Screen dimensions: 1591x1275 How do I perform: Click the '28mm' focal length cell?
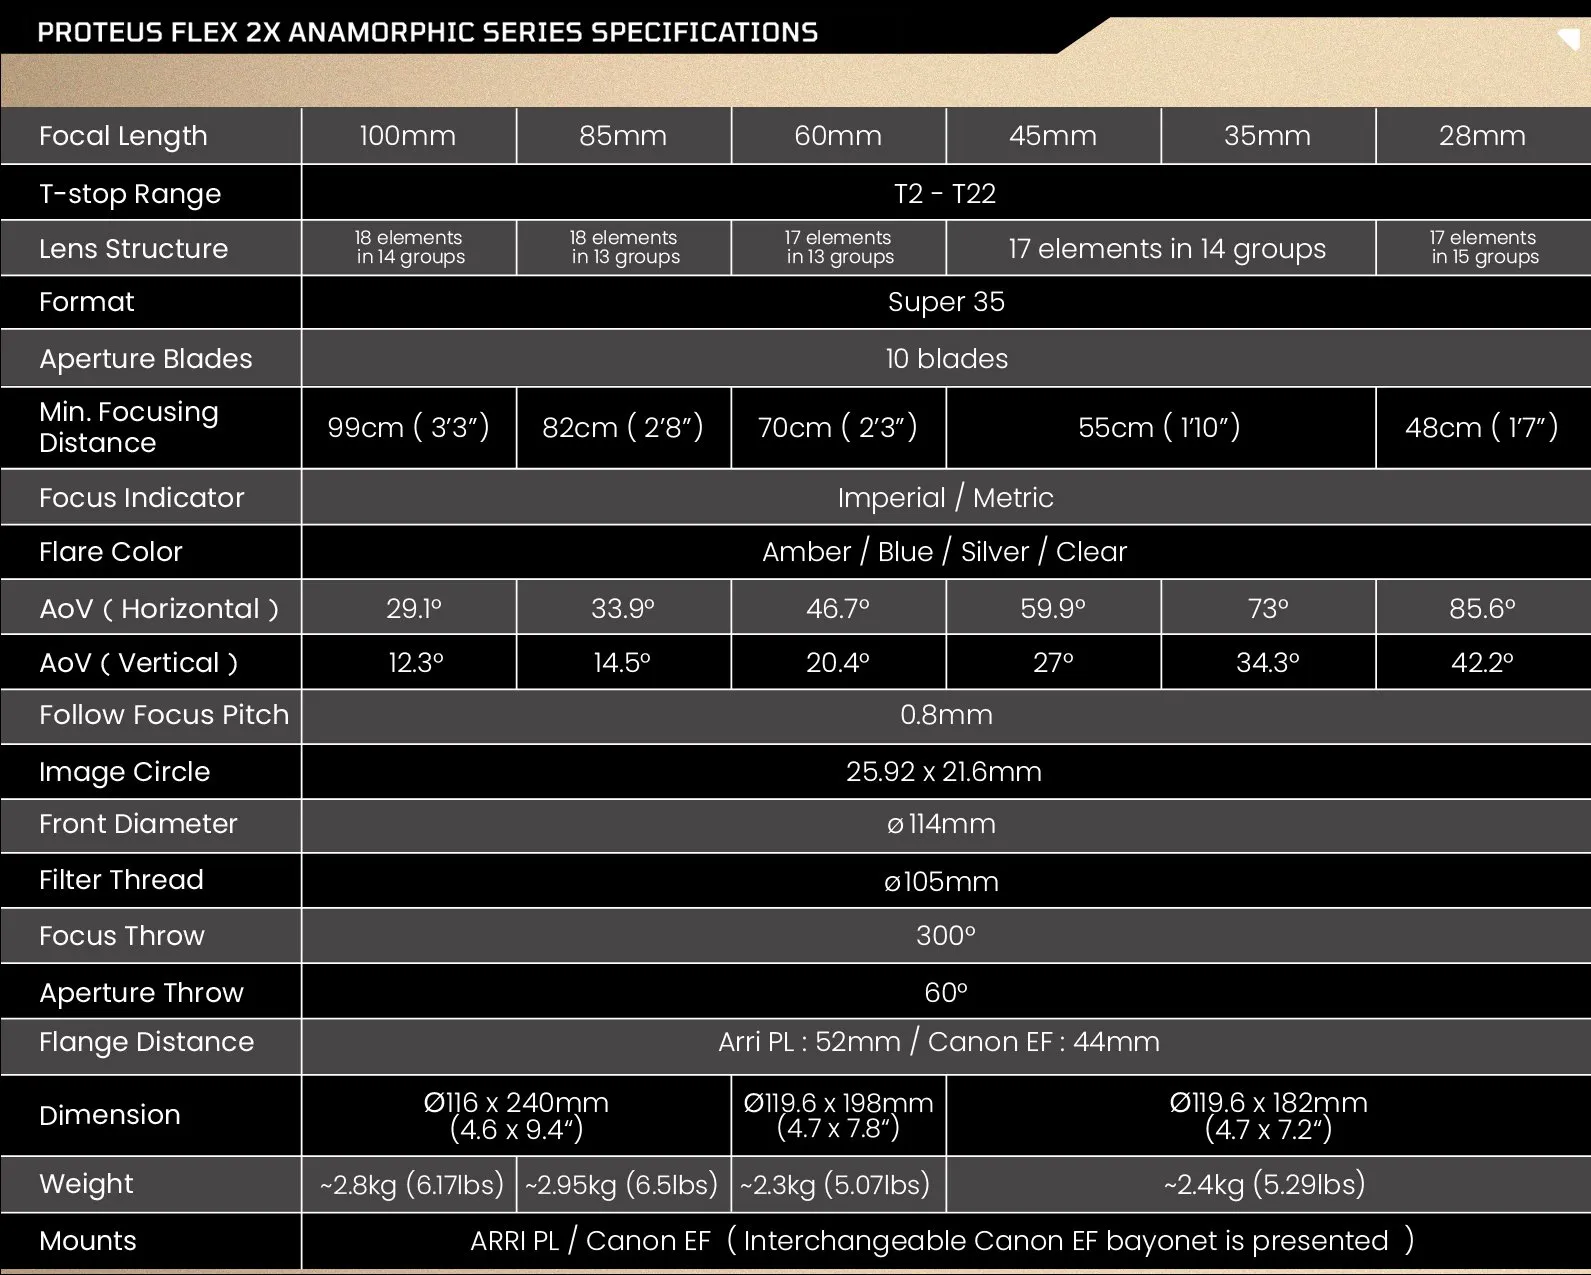(x=1483, y=136)
